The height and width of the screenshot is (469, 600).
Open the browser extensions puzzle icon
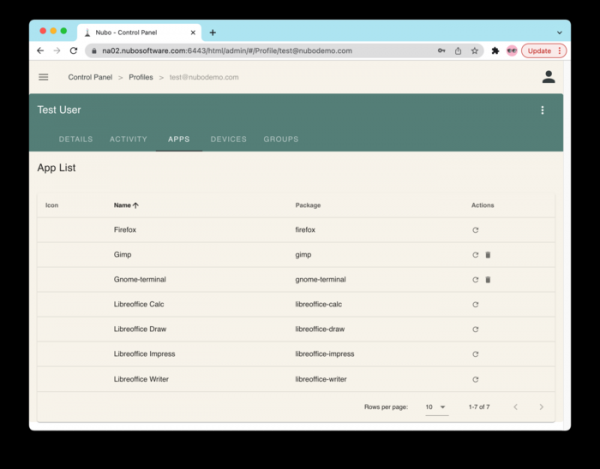pos(495,50)
